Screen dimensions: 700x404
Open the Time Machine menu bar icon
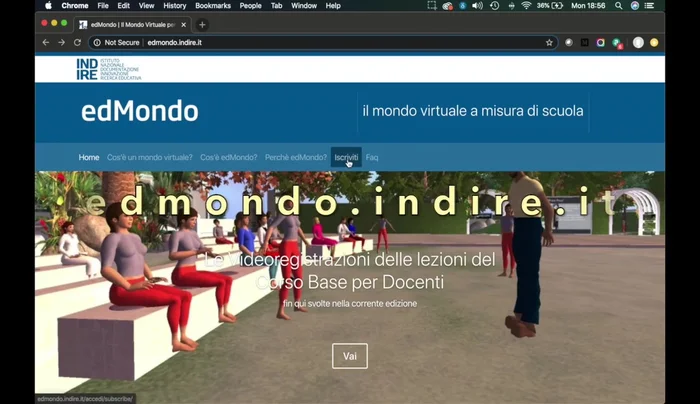[494, 6]
